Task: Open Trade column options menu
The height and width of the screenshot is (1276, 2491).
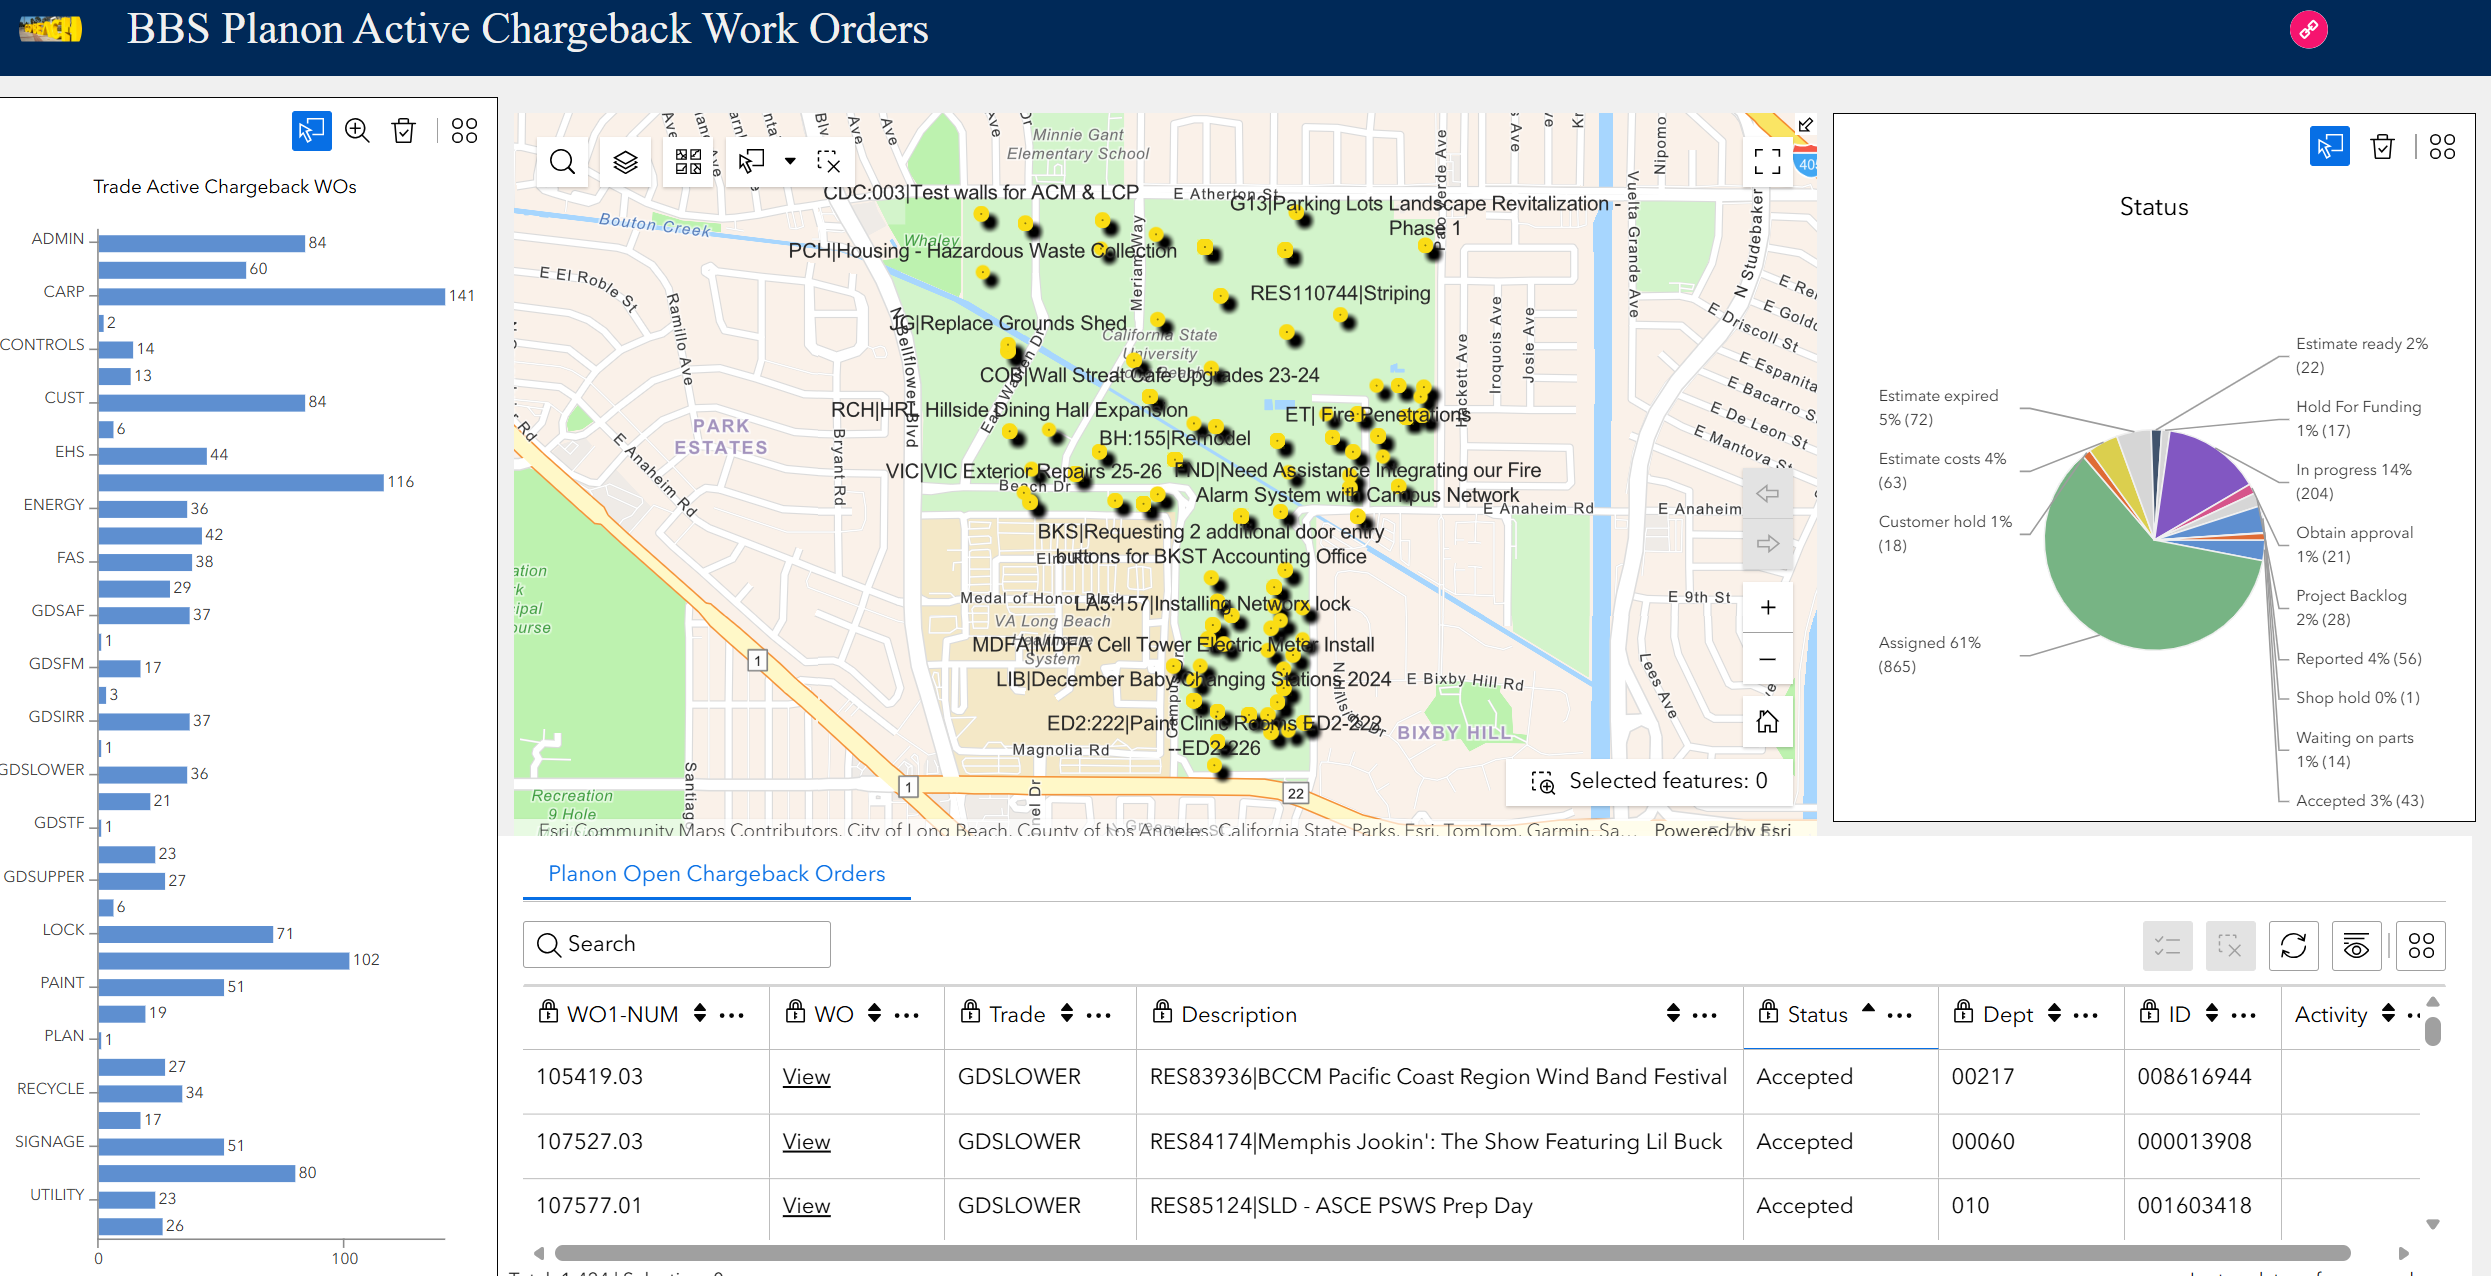Action: tap(1099, 1015)
